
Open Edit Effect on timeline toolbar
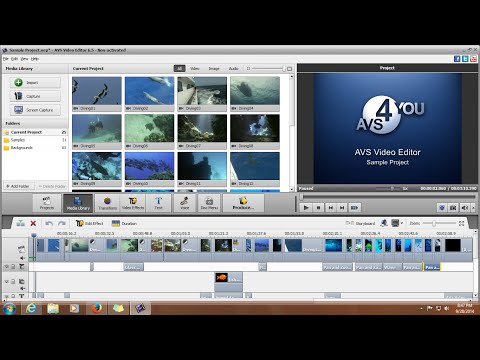pyautogui.click(x=89, y=223)
